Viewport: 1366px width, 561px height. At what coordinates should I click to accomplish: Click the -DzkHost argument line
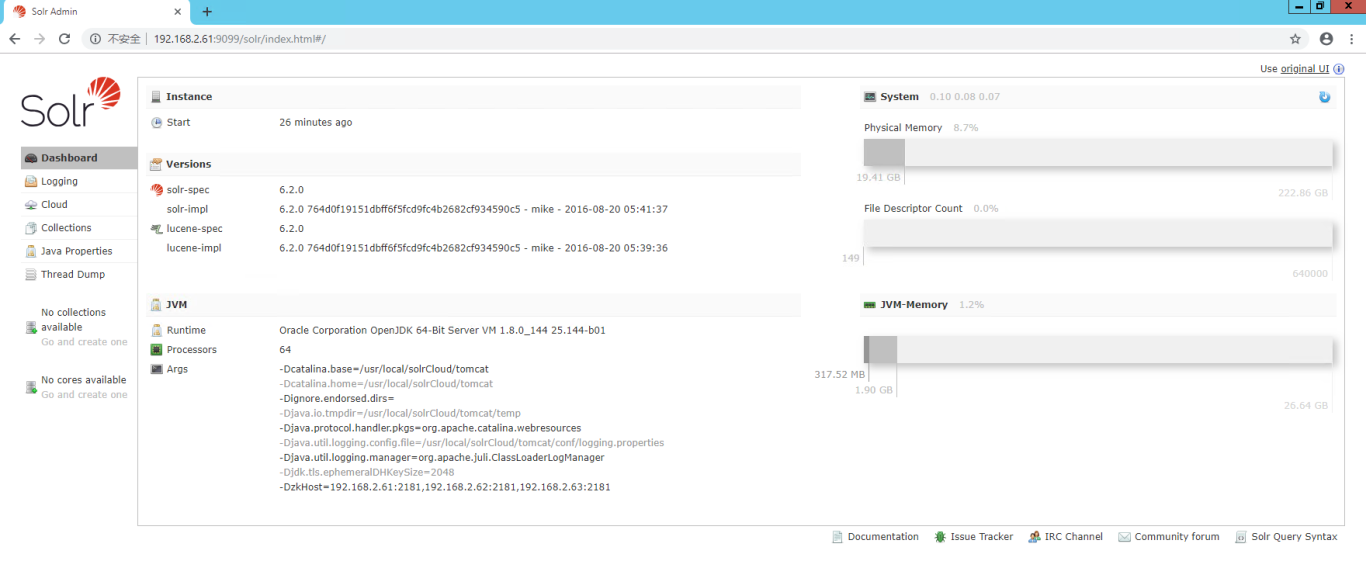click(x=445, y=487)
